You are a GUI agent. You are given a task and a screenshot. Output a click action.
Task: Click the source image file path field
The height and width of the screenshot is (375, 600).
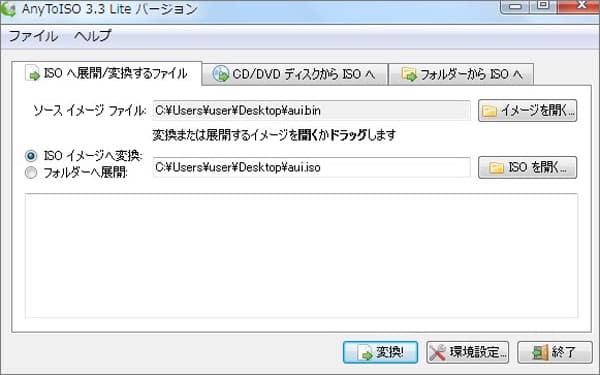pyautogui.click(x=311, y=111)
